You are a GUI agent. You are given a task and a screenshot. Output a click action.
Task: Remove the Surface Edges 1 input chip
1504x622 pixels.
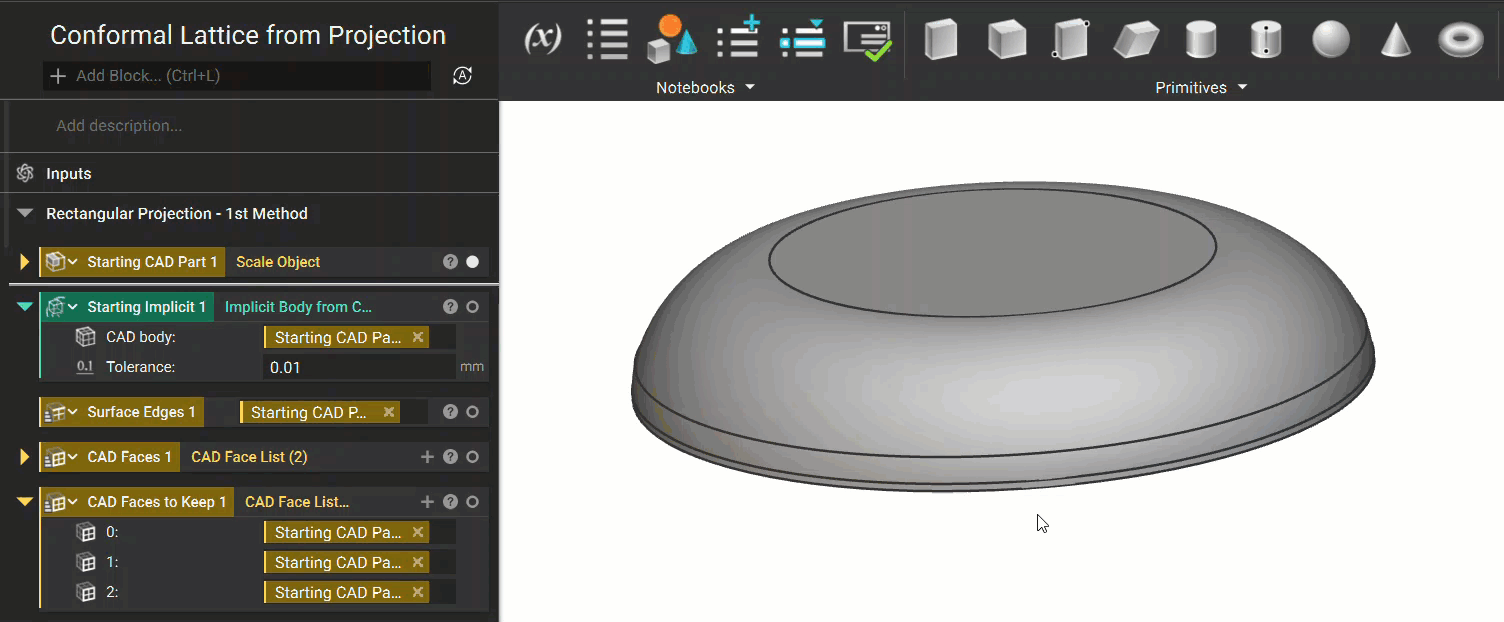(389, 412)
